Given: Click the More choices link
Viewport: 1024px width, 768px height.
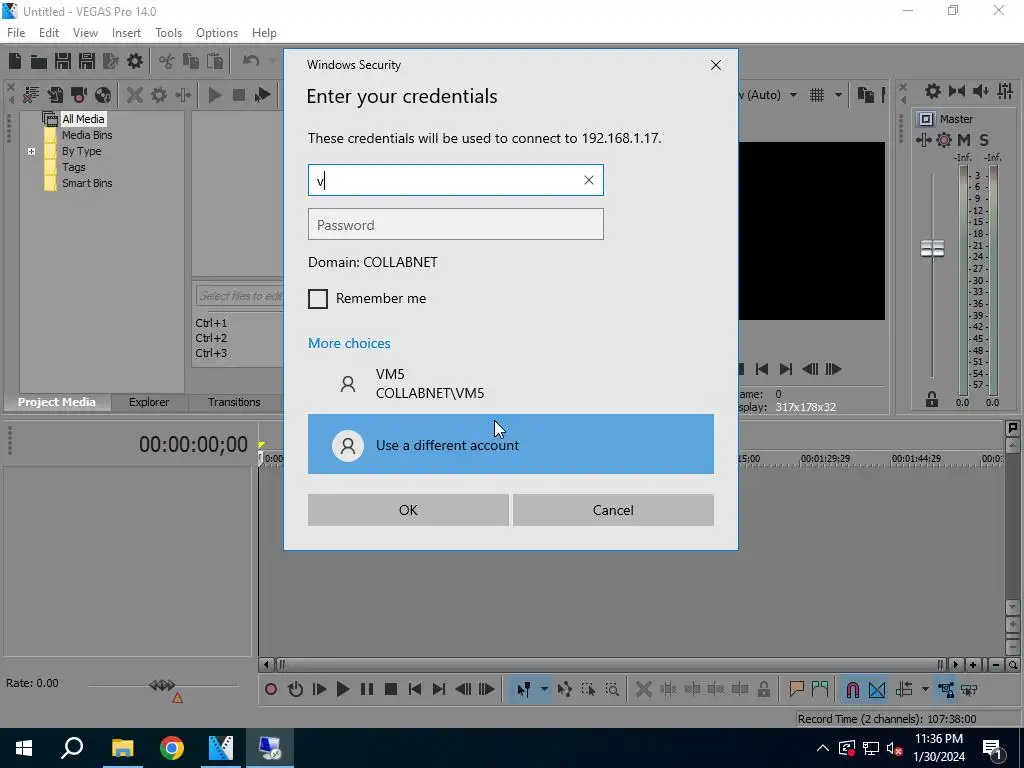Looking at the screenshot, I should [349, 343].
